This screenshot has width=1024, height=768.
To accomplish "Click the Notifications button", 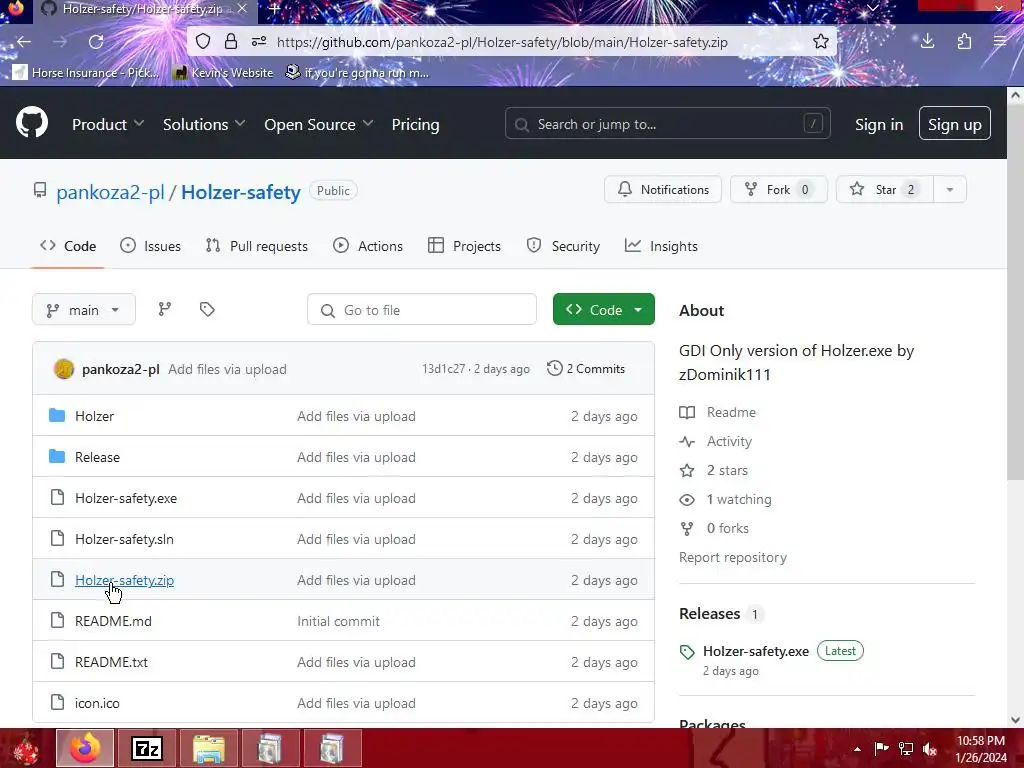I will click(x=663, y=189).
